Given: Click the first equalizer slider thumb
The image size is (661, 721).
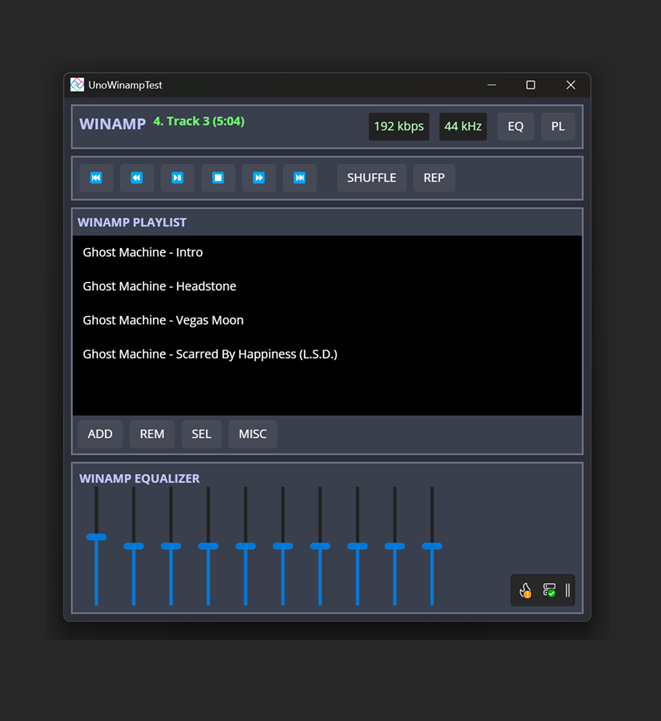Looking at the screenshot, I should (x=97, y=537).
